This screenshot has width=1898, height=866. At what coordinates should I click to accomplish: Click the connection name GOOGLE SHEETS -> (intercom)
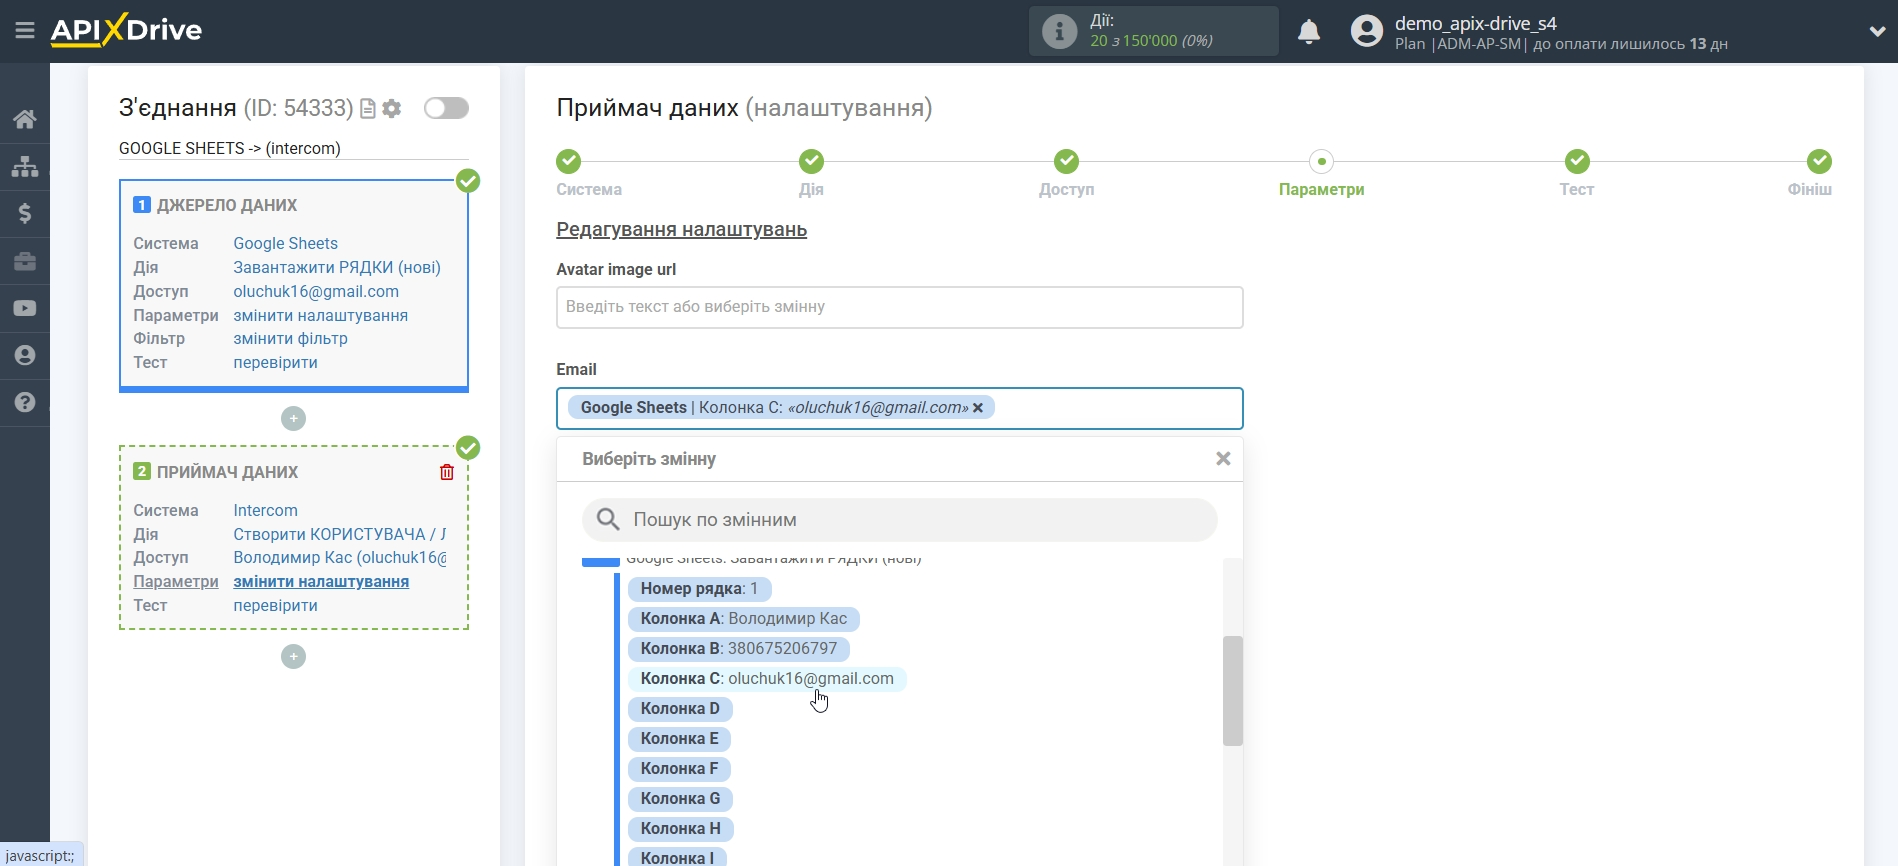[x=230, y=148]
